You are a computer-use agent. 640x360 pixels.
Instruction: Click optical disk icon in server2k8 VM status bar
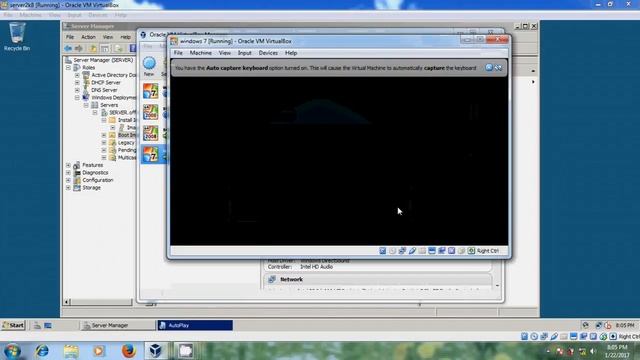click(534, 336)
